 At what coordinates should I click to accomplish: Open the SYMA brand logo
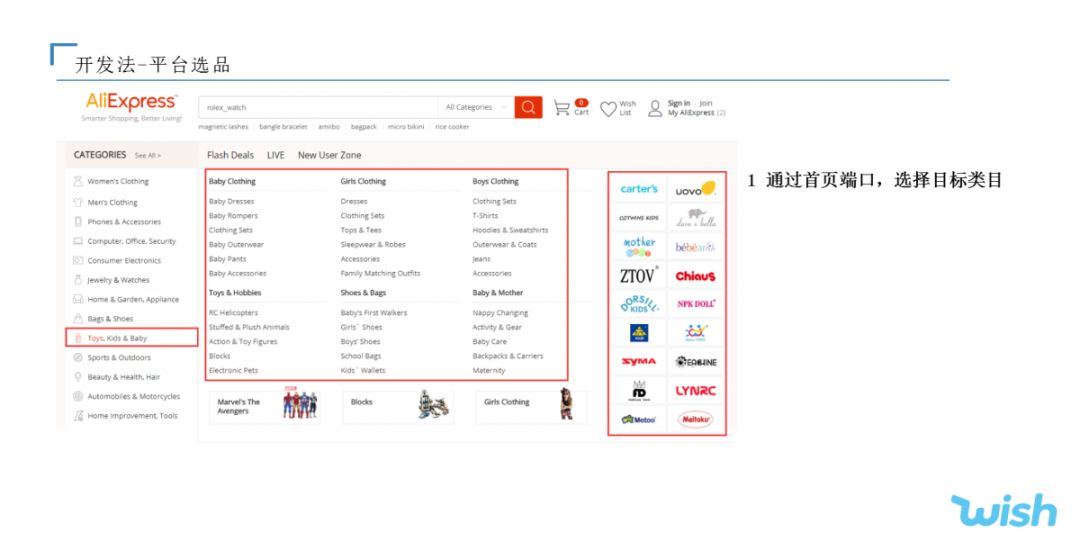click(638, 362)
